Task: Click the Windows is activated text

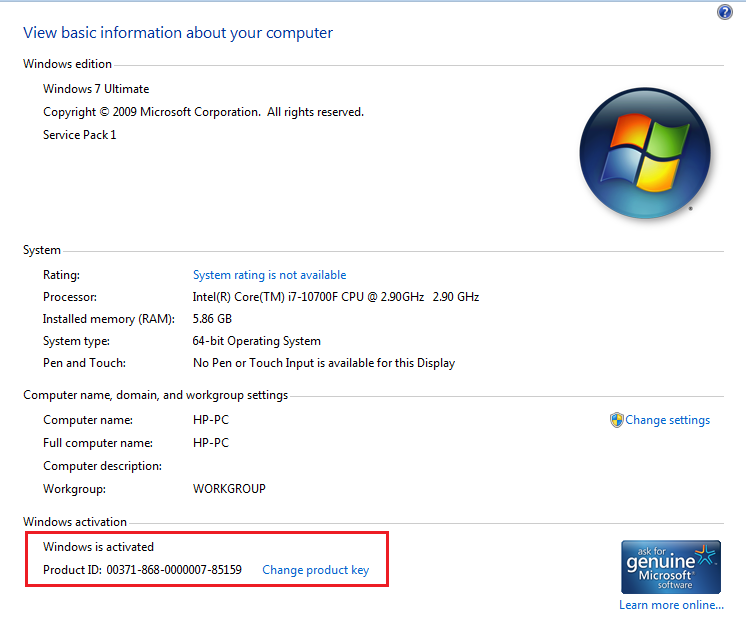Action: pos(98,547)
